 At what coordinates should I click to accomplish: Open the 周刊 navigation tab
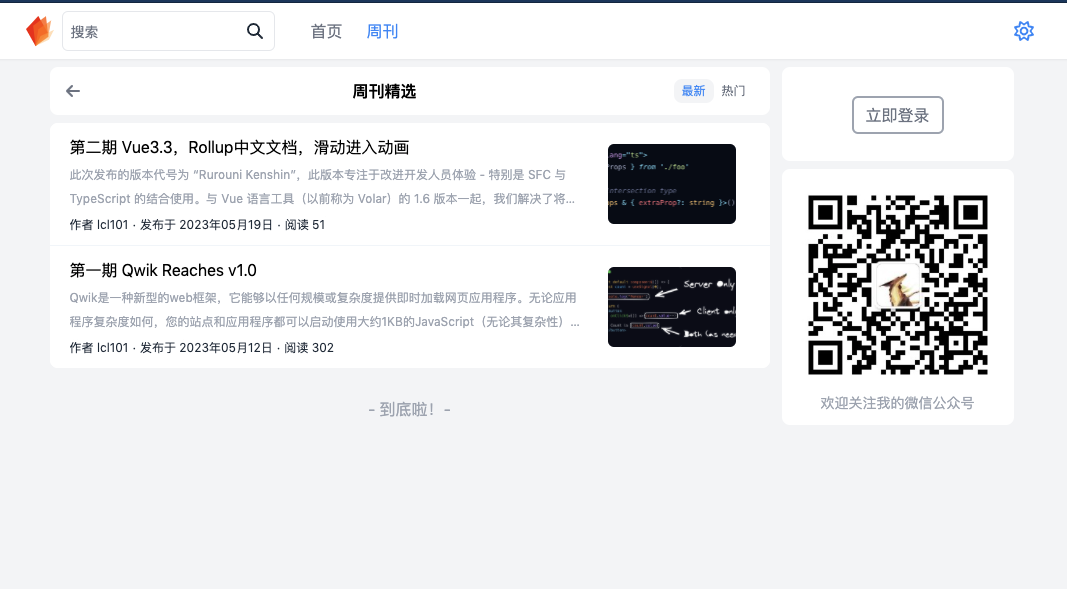tap(382, 31)
